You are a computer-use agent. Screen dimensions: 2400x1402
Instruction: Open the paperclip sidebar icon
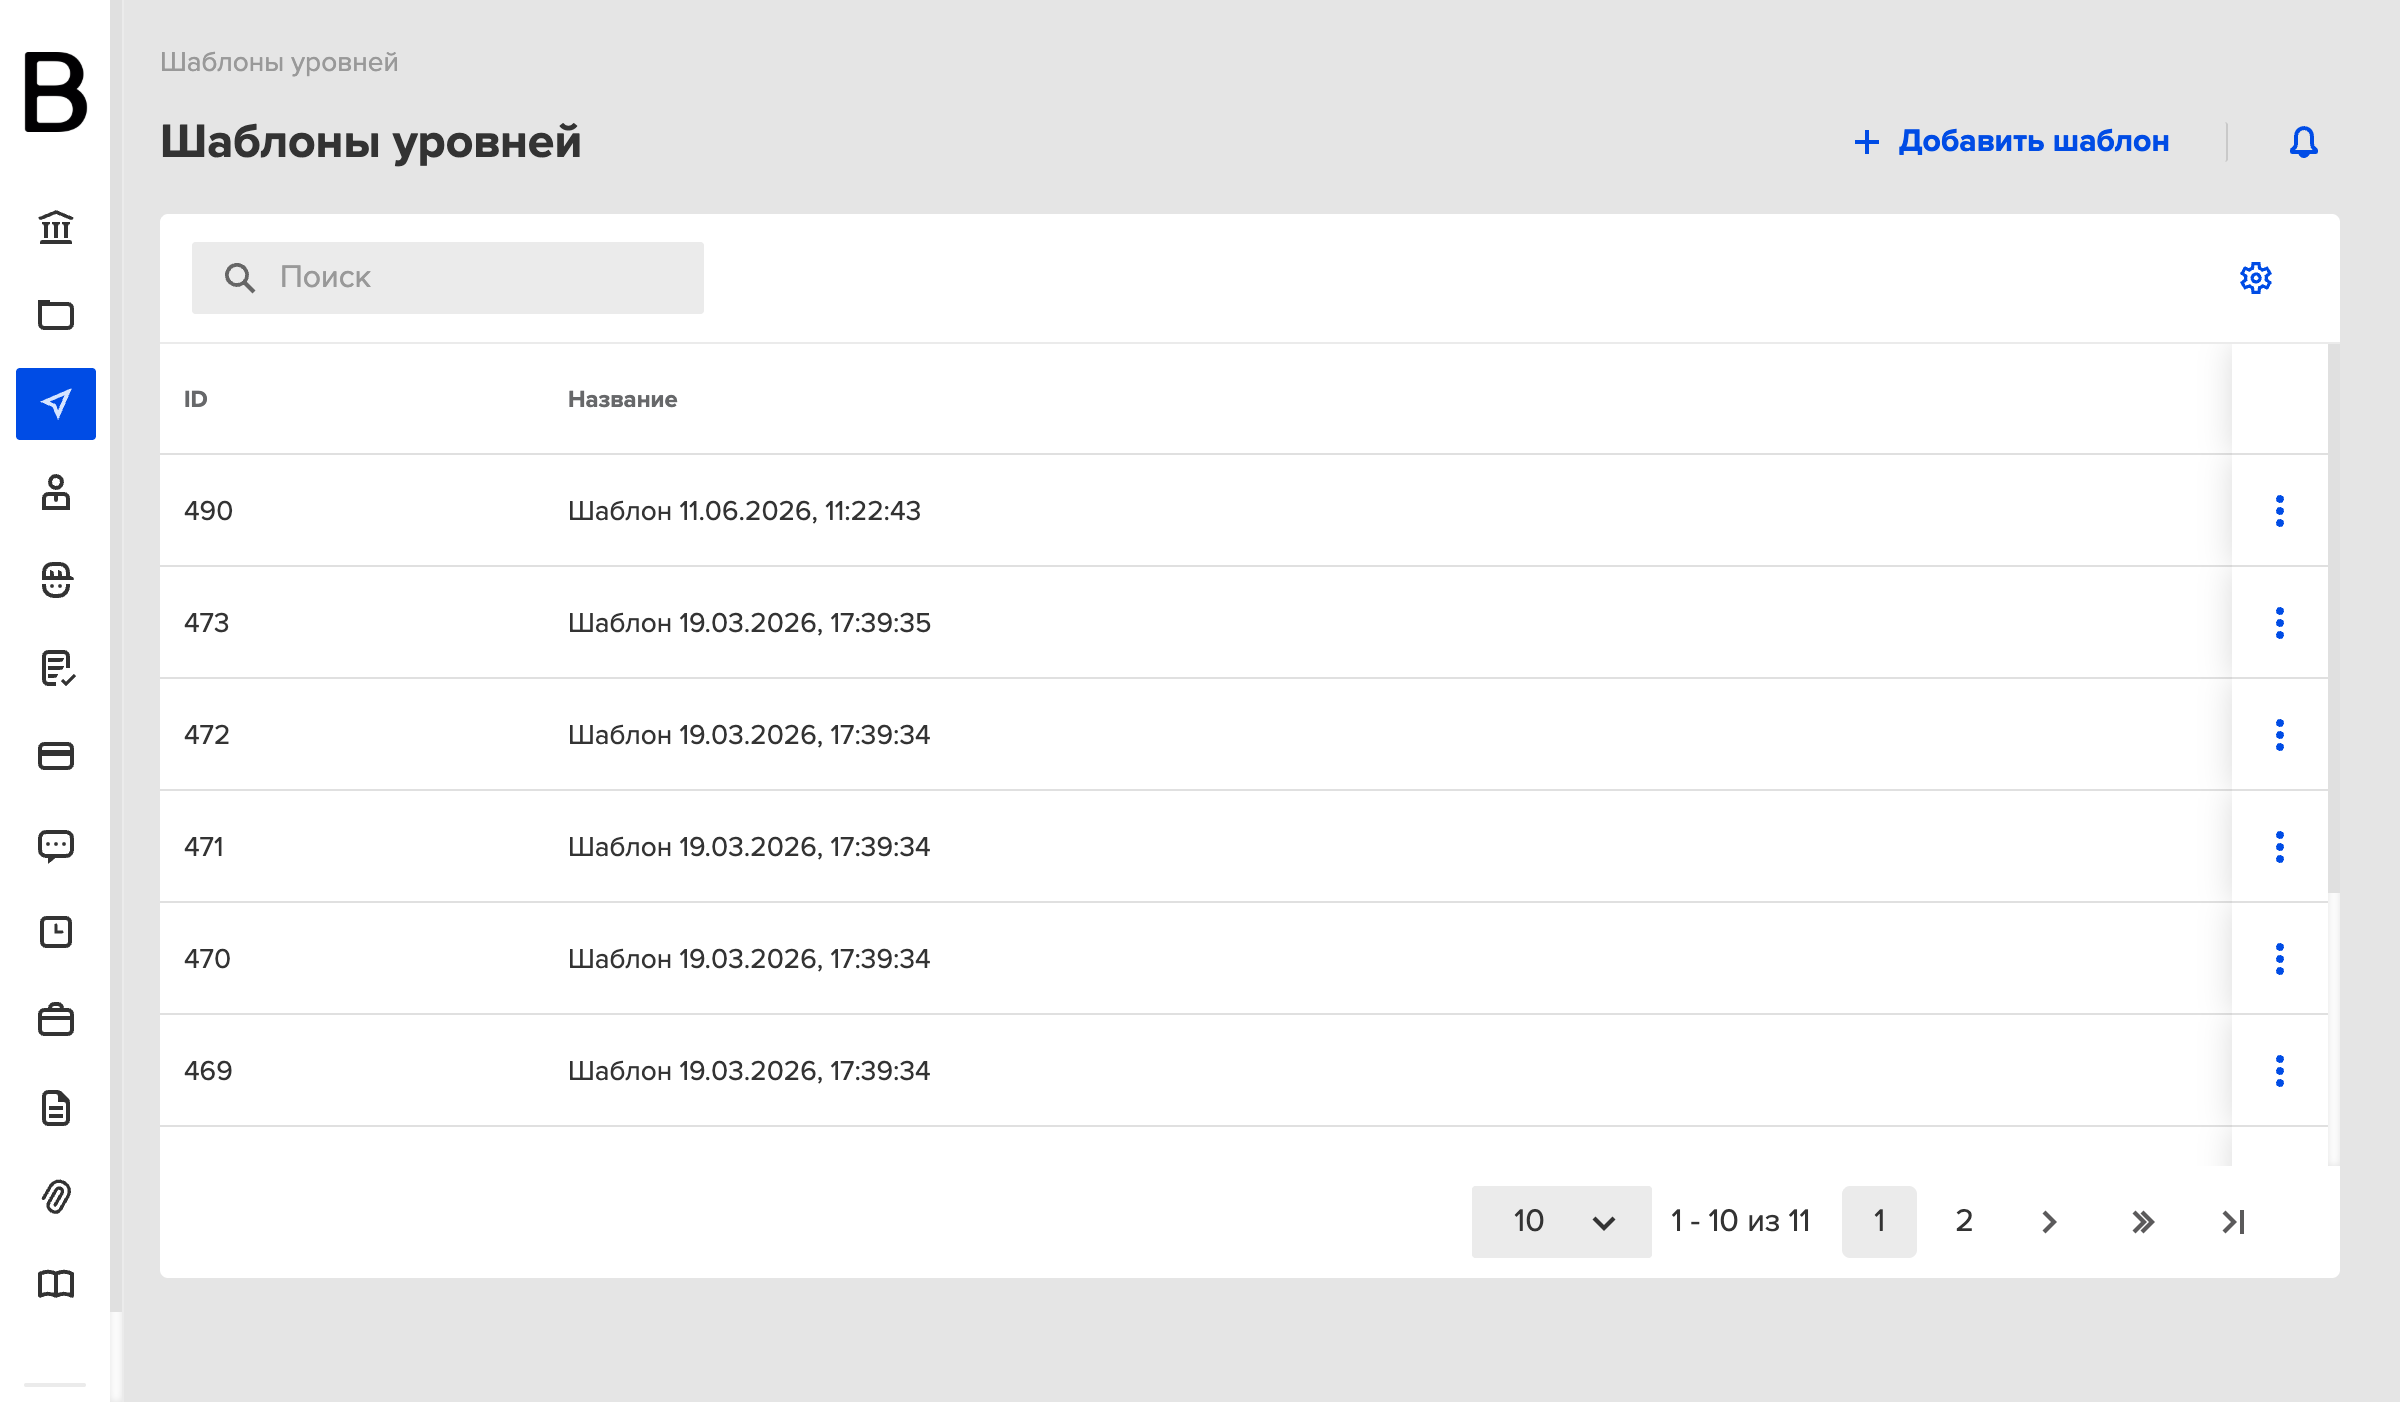tap(56, 1196)
